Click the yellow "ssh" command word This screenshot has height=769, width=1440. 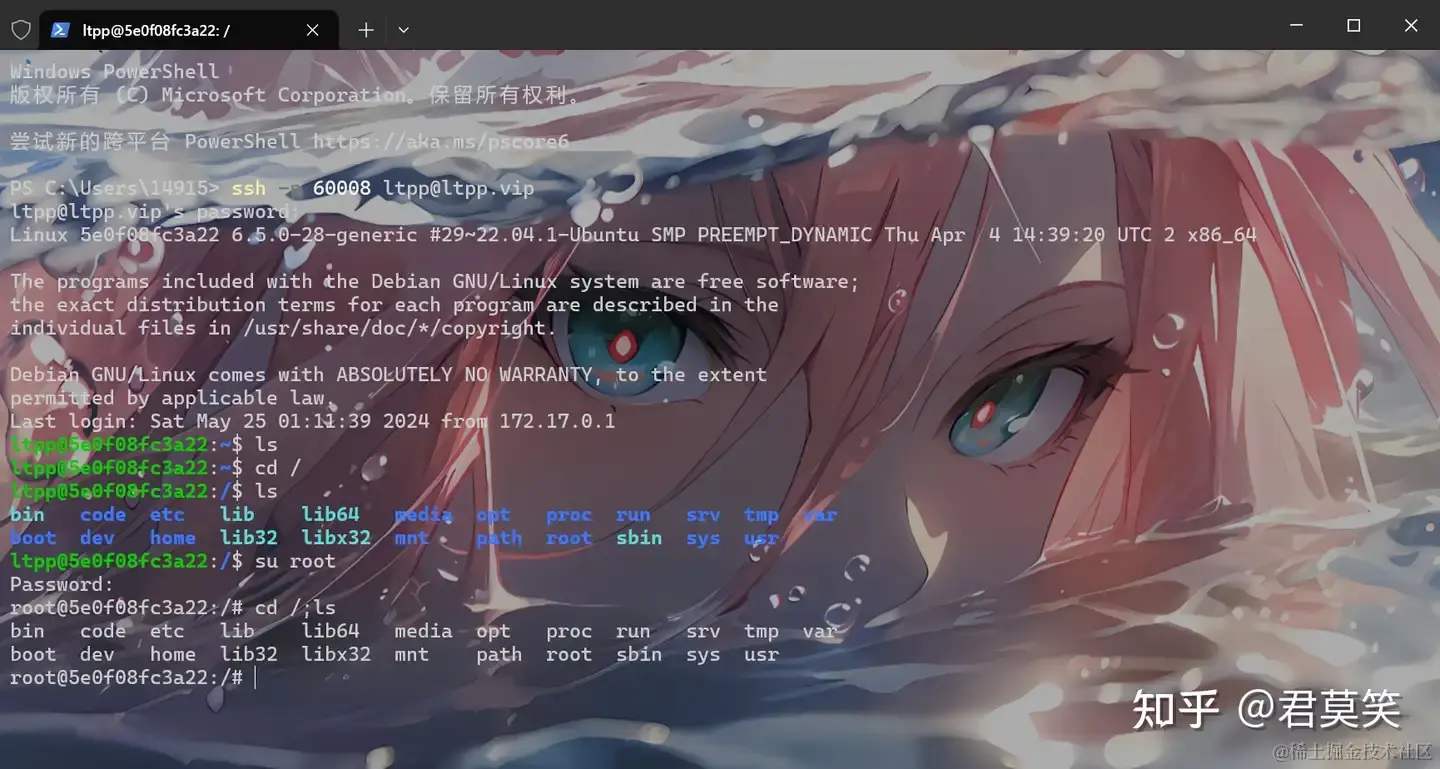coord(249,188)
